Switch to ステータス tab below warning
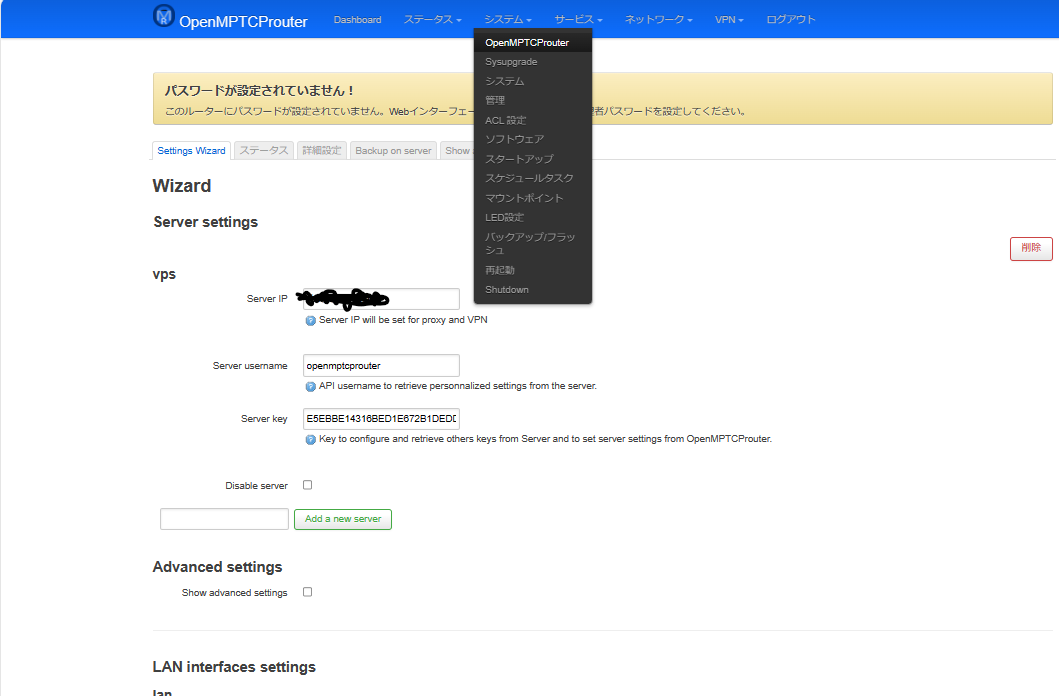 tap(264, 151)
